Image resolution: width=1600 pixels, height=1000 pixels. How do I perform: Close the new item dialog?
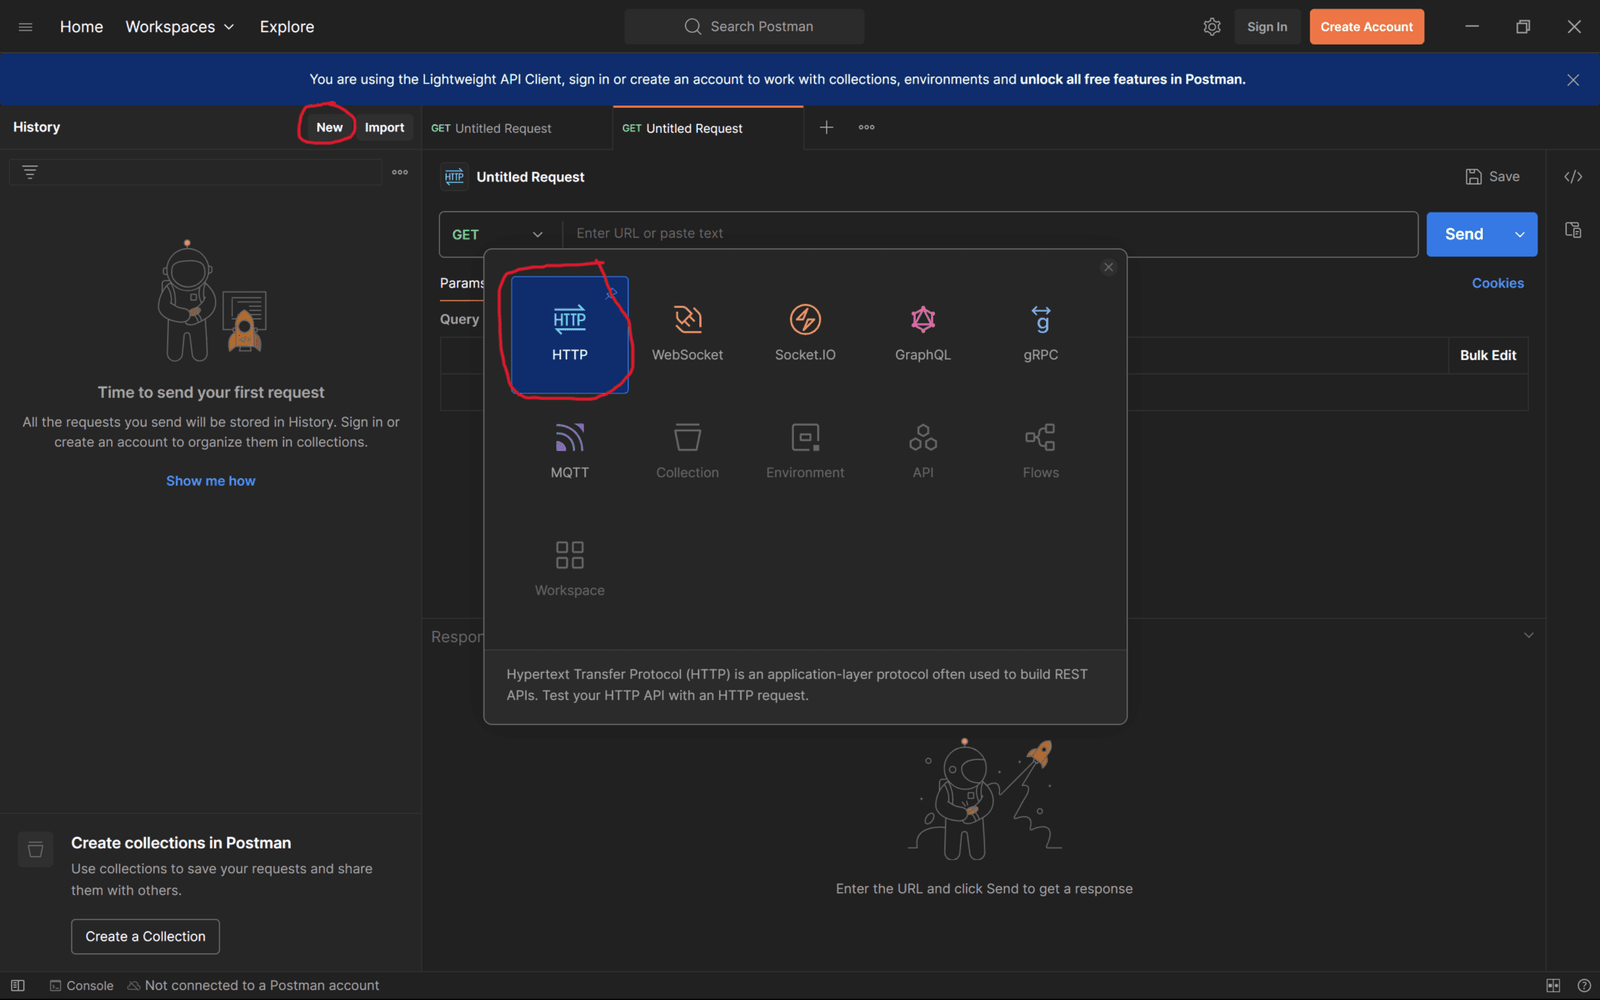[x=1108, y=267]
